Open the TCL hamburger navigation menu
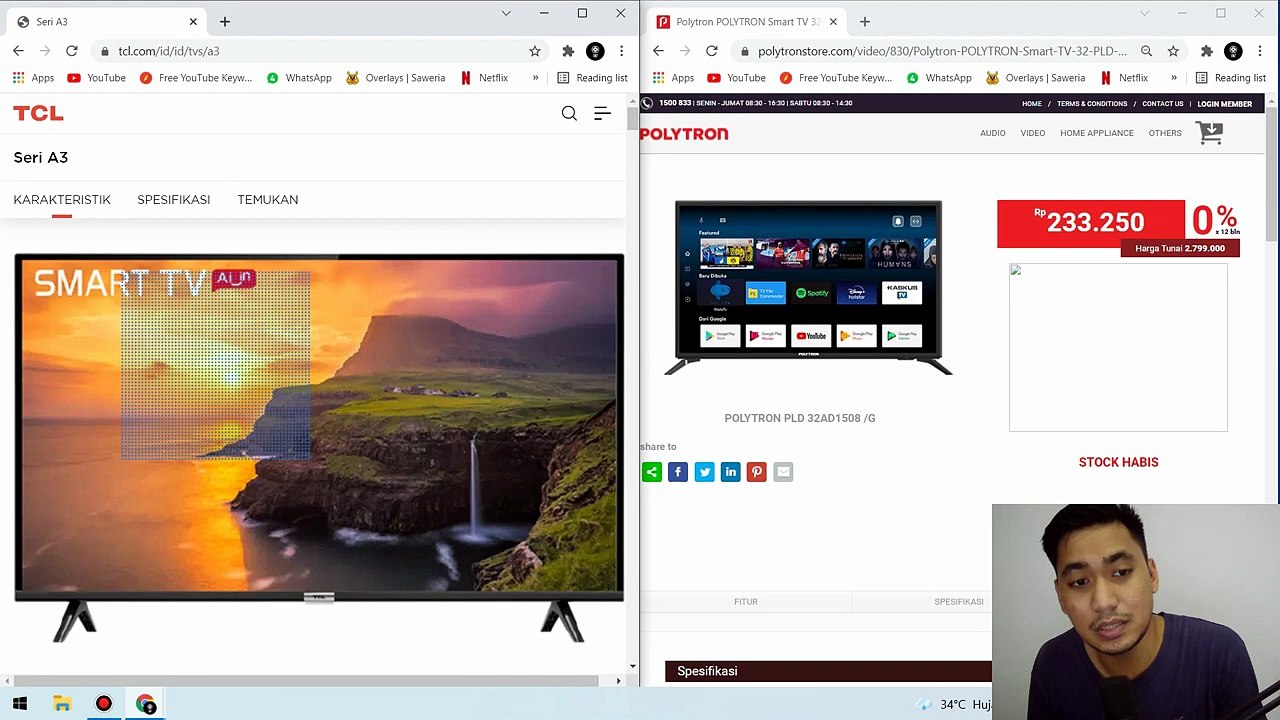 [602, 114]
